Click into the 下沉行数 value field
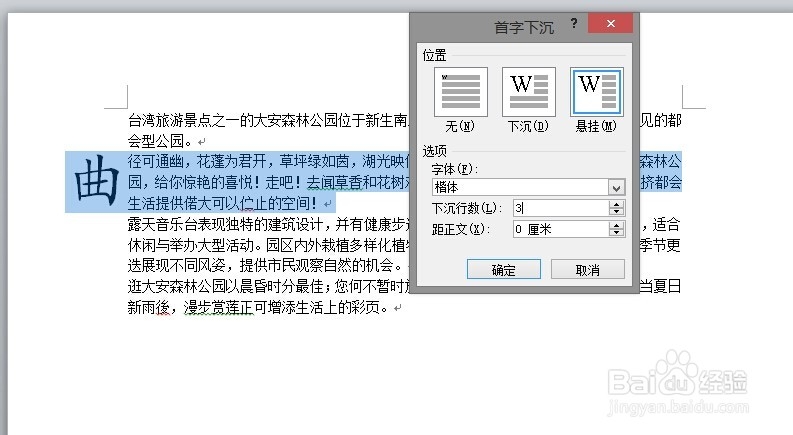The width and height of the screenshot is (793, 435). (561, 208)
